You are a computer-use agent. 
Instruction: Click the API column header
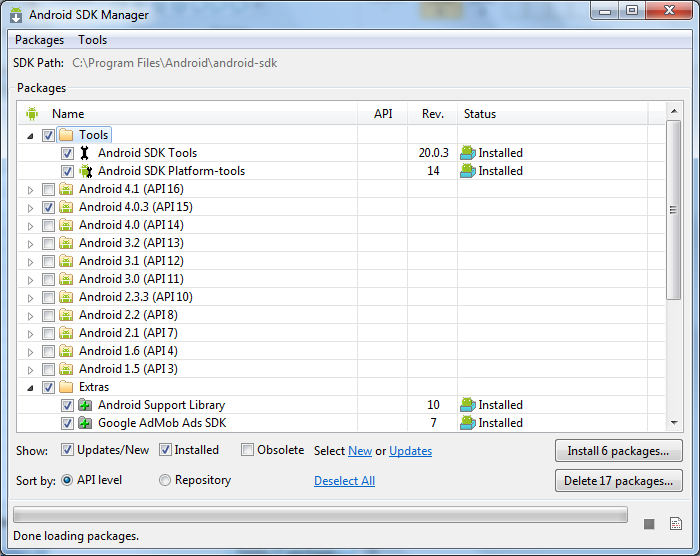pyautogui.click(x=383, y=114)
